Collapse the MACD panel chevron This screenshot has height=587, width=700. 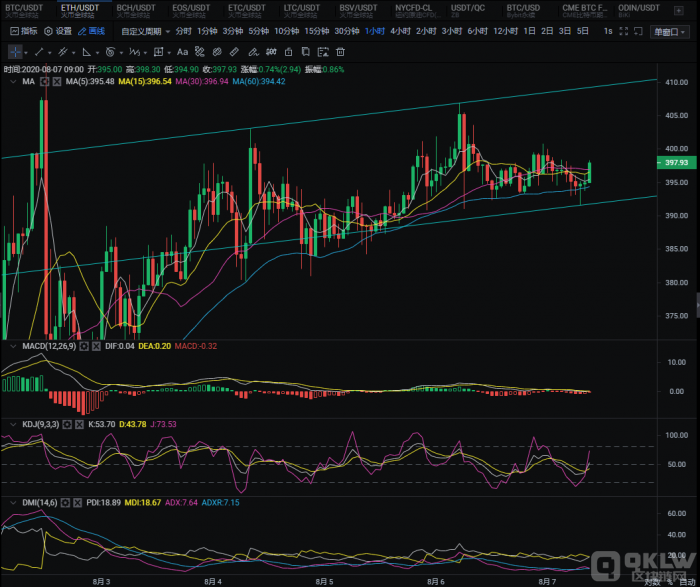(x=13, y=346)
